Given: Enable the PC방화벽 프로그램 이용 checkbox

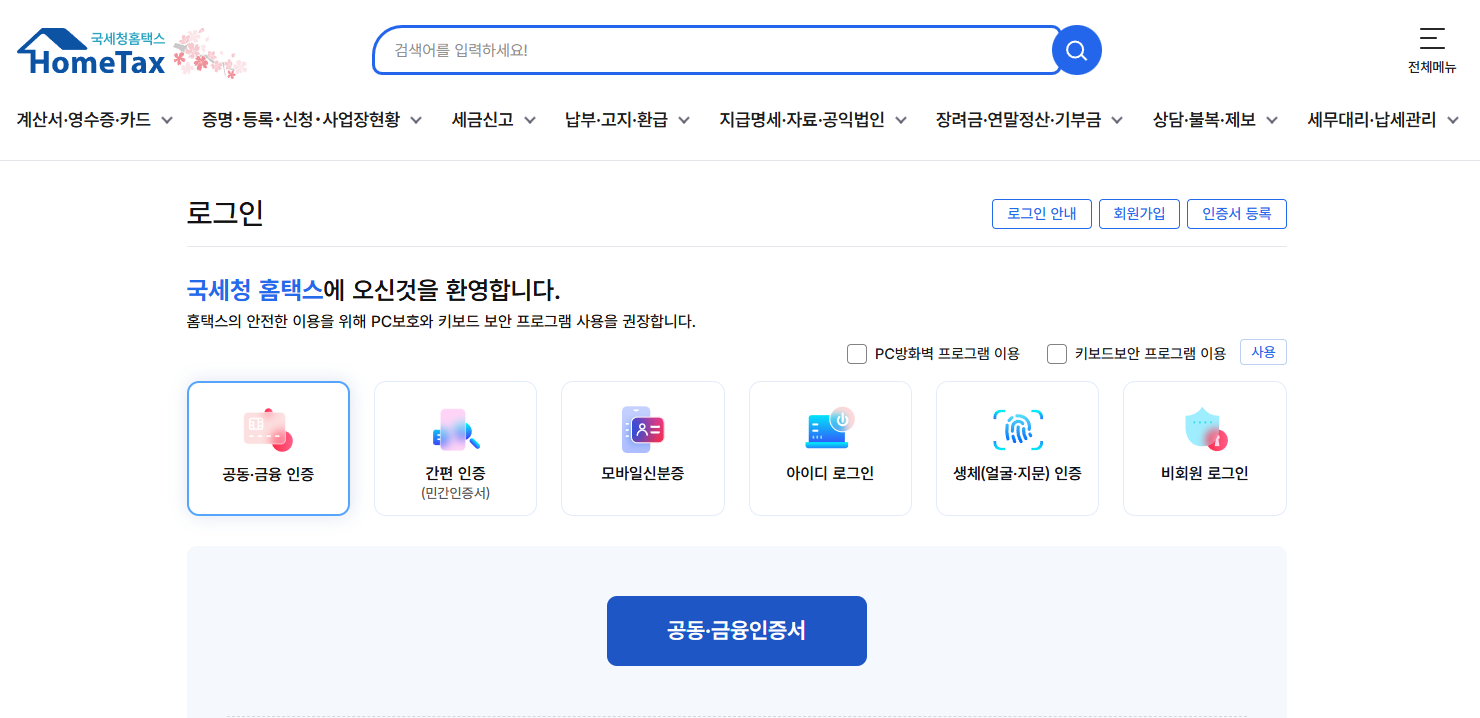Looking at the screenshot, I should coord(857,353).
